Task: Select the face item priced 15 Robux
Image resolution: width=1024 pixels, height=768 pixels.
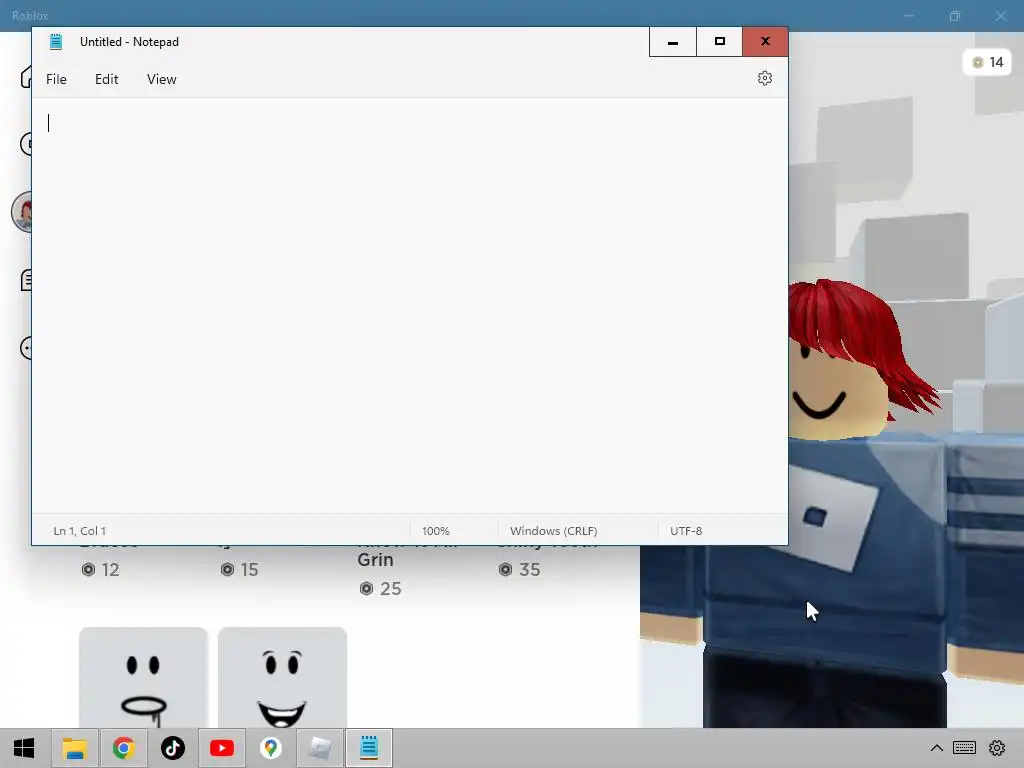Action: [240, 569]
